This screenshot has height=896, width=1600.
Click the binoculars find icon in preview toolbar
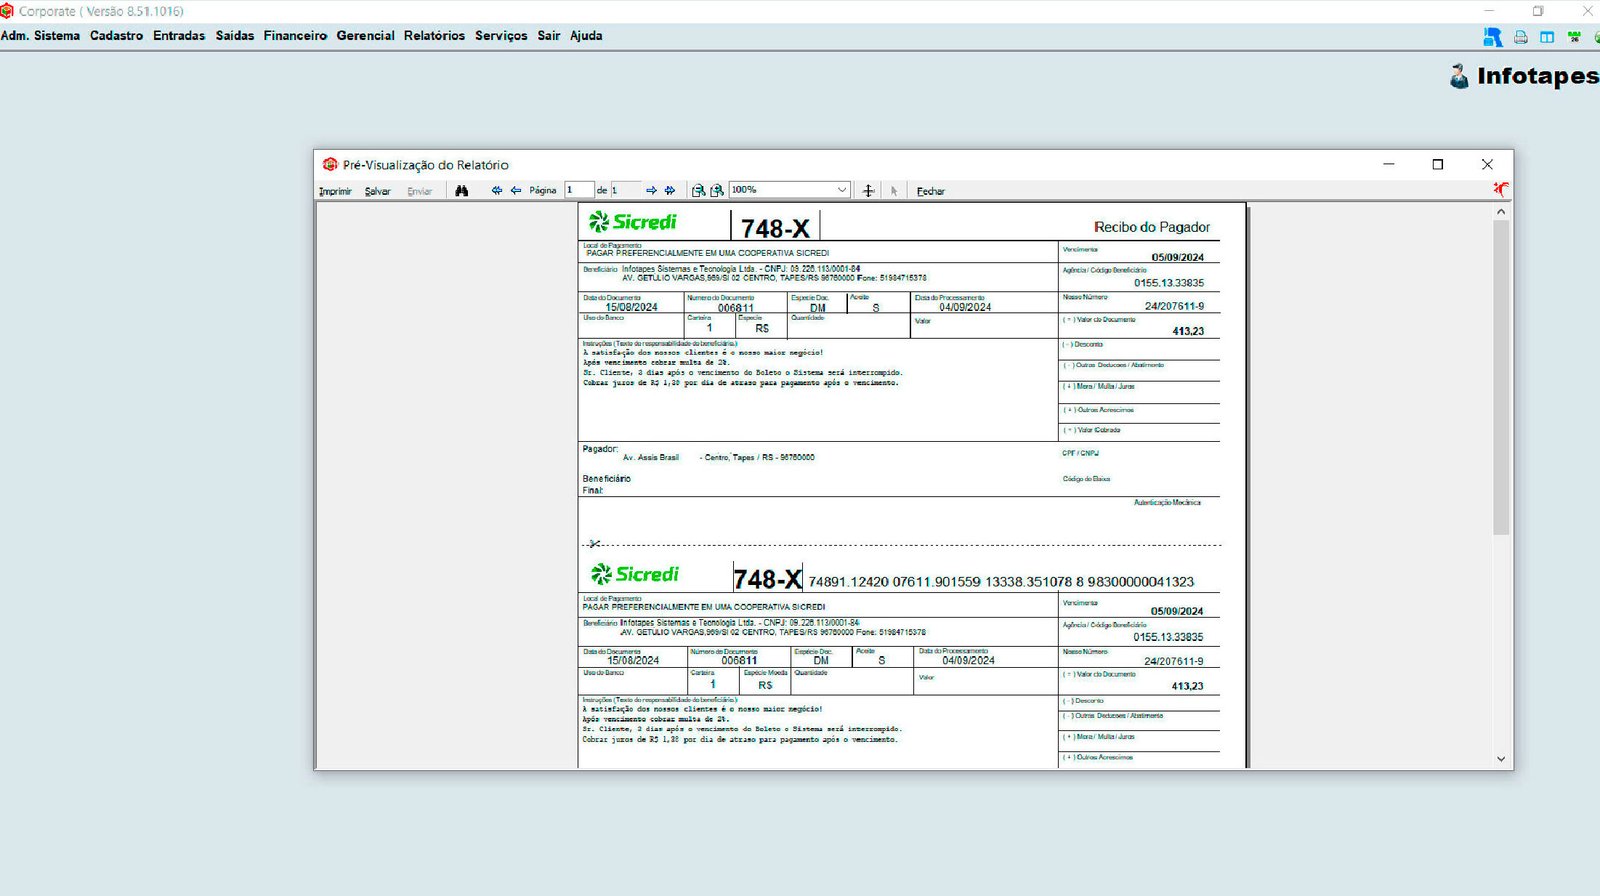[x=461, y=190]
